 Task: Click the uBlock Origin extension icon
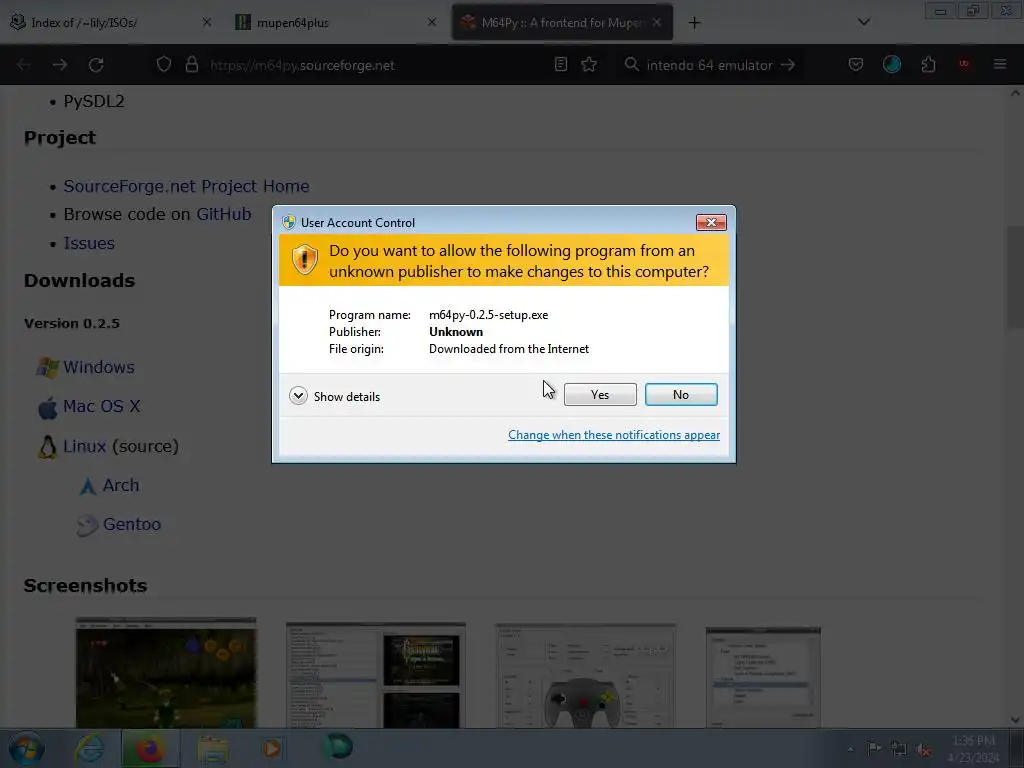(x=964, y=64)
